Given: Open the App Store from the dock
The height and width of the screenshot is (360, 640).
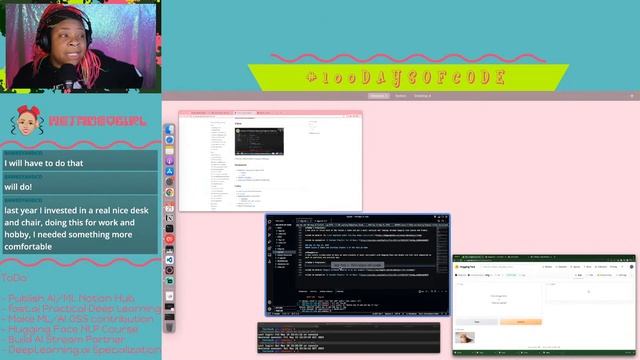Looking at the screenshot, I should point(169,171).
